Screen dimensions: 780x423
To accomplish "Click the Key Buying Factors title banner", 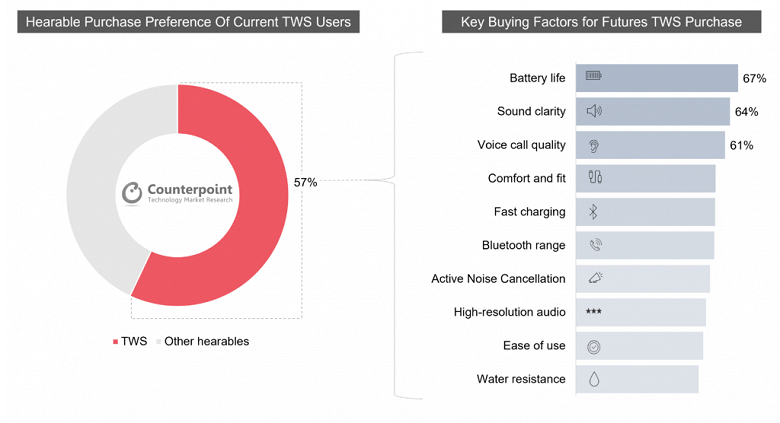I will click(600, 21).
